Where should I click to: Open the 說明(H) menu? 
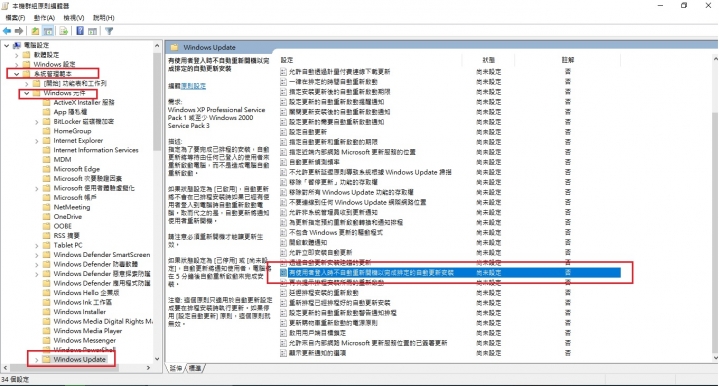104,18
